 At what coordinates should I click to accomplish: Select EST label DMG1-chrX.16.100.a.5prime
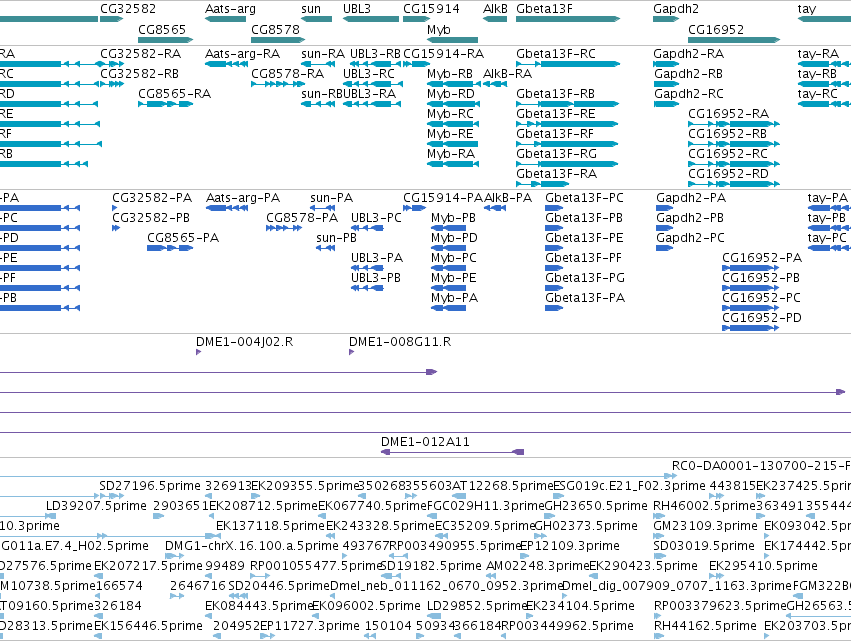click(x=252, y=547)
